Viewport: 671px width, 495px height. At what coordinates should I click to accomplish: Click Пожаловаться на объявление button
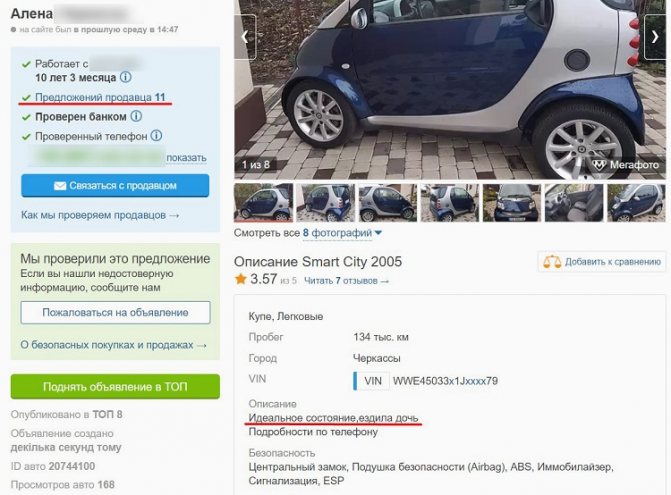coord(116,312)
